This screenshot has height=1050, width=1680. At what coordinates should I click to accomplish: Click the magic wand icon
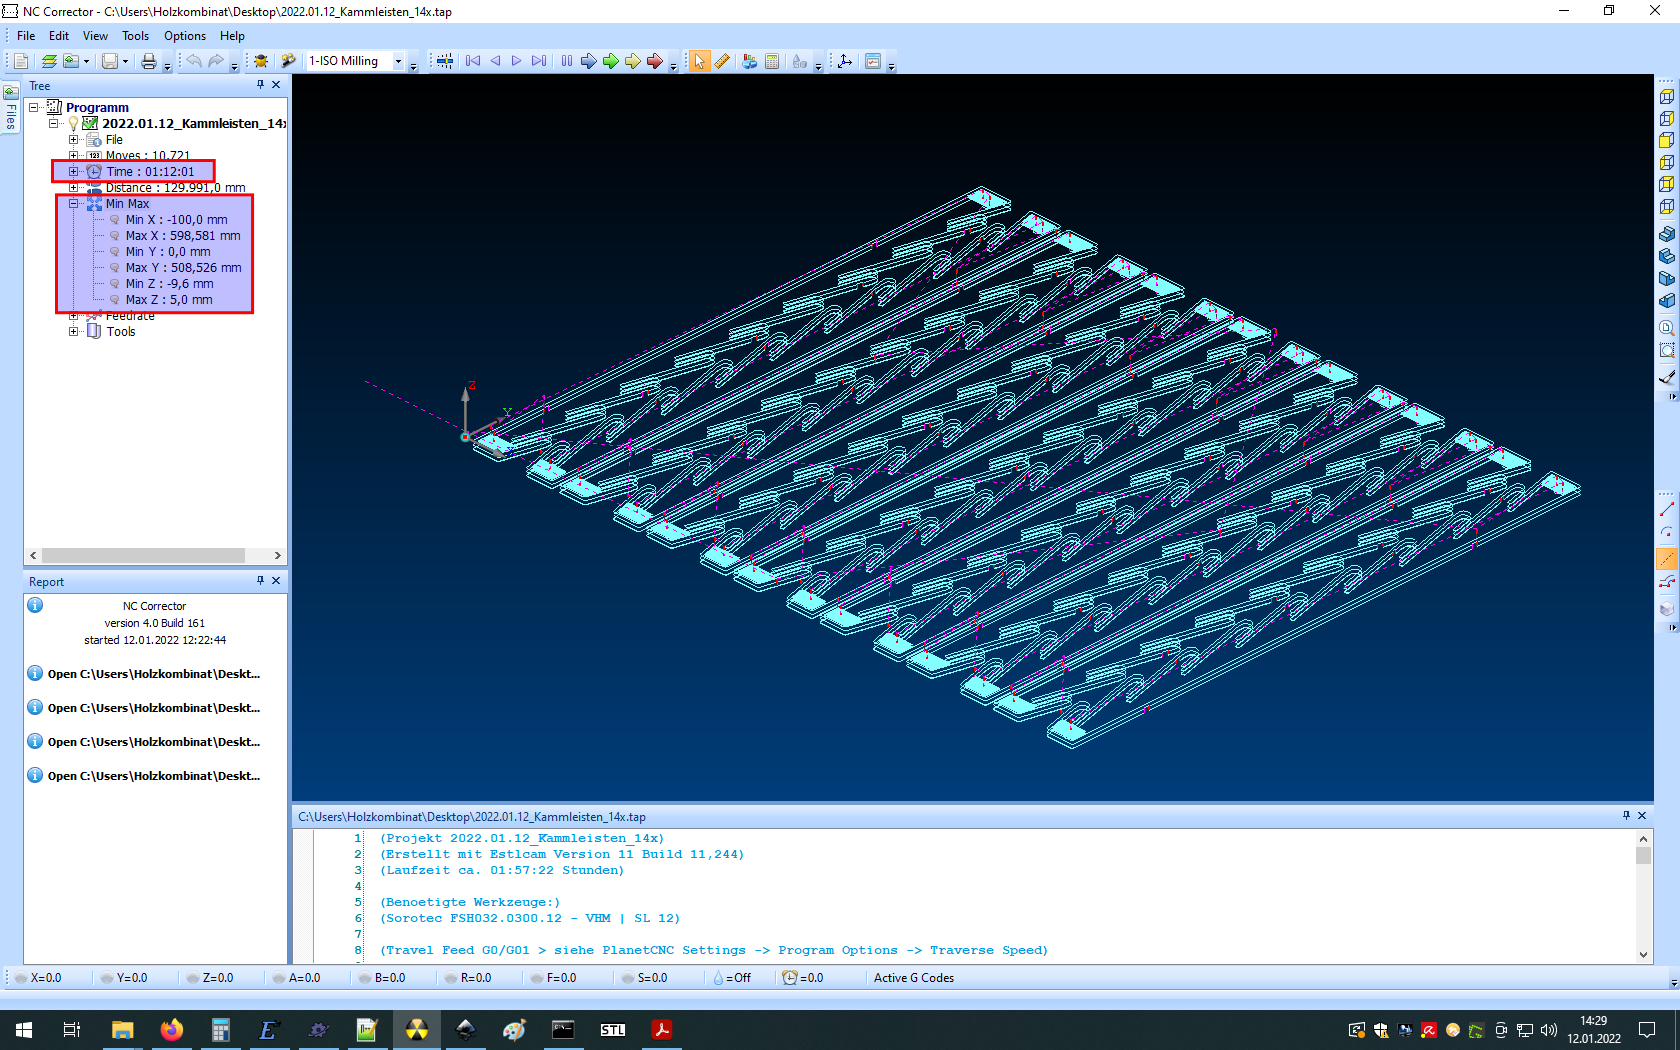pyautogui.click(x=288, y=61)
